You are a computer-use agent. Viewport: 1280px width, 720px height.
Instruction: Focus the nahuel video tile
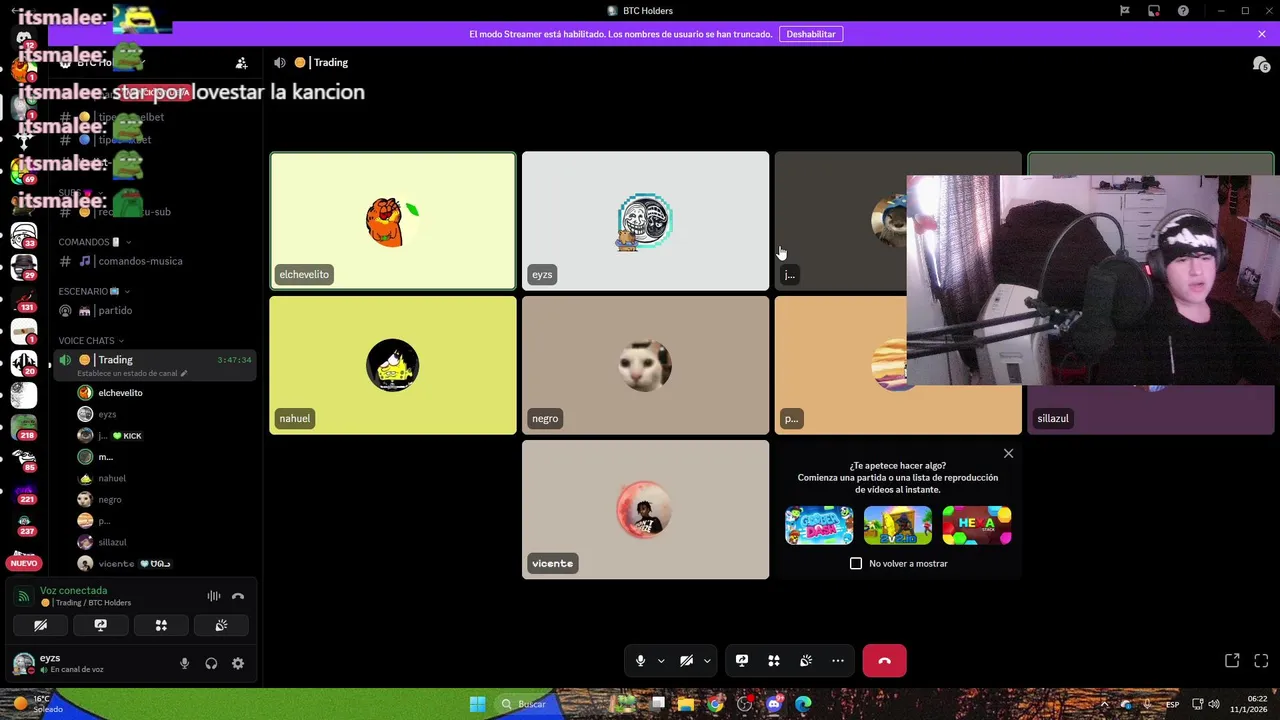[x=393, y=365]
